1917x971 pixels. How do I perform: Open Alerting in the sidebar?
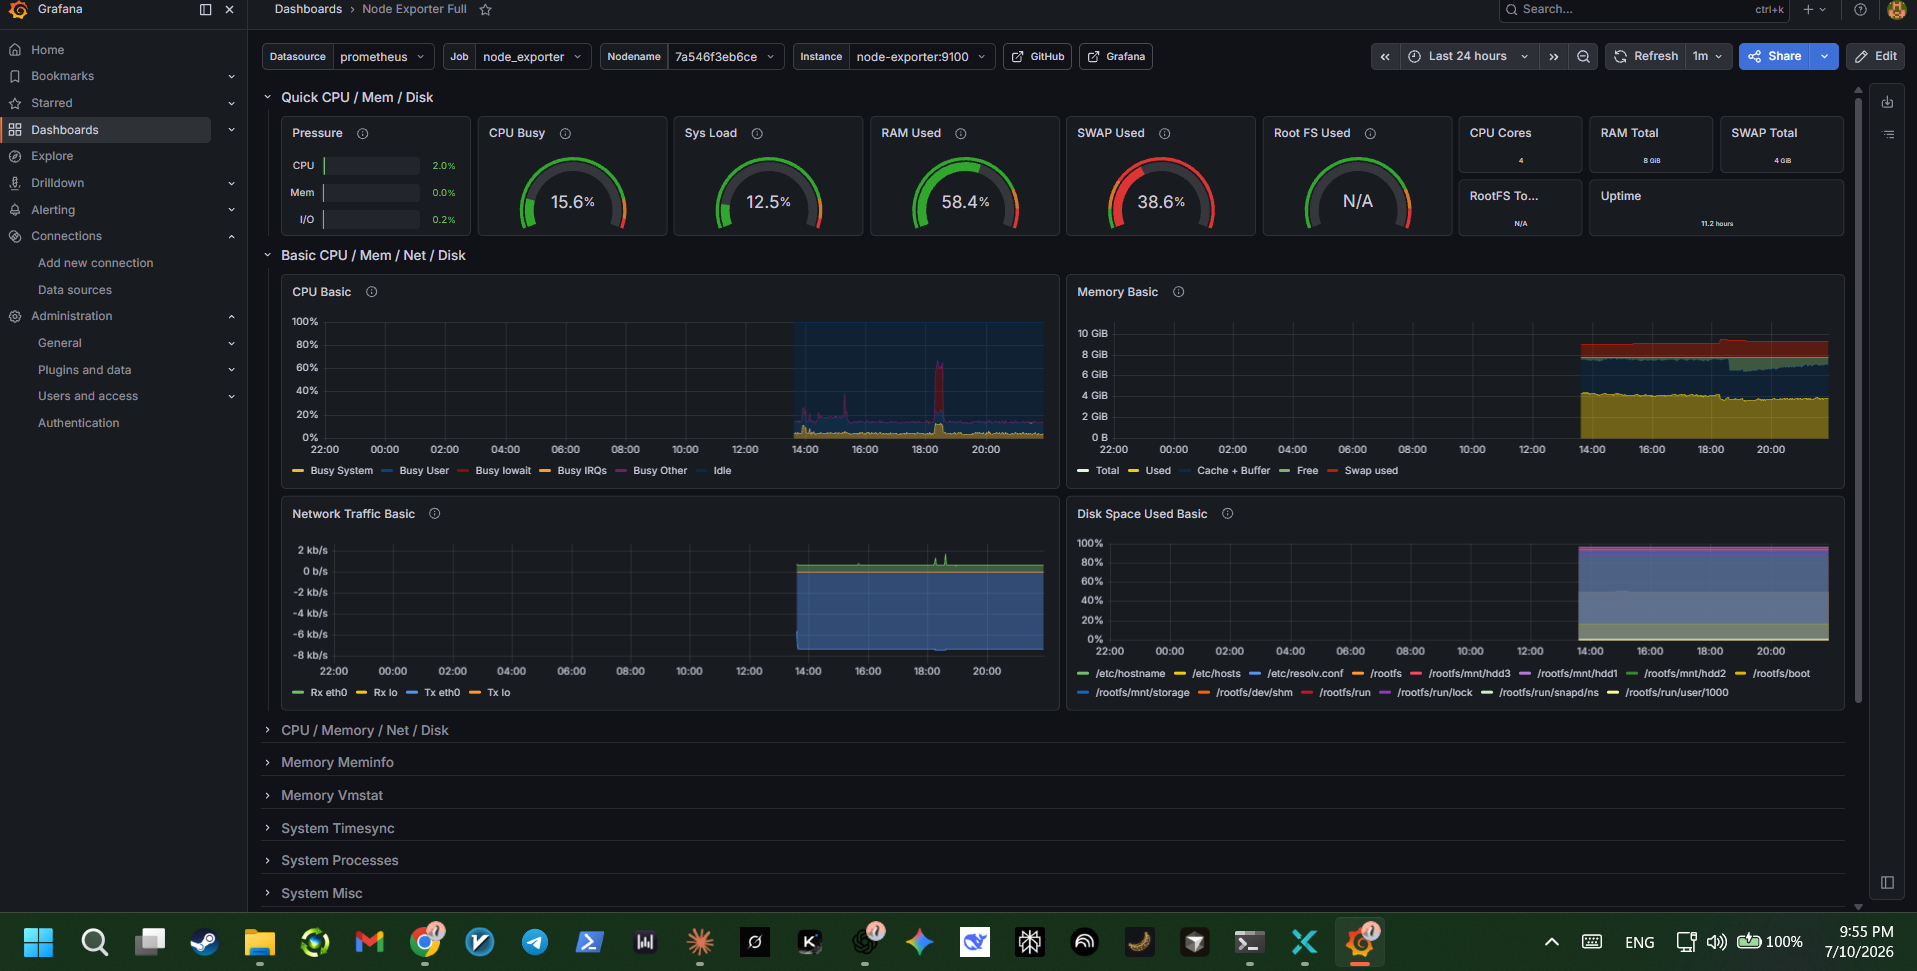coord(52,210)
